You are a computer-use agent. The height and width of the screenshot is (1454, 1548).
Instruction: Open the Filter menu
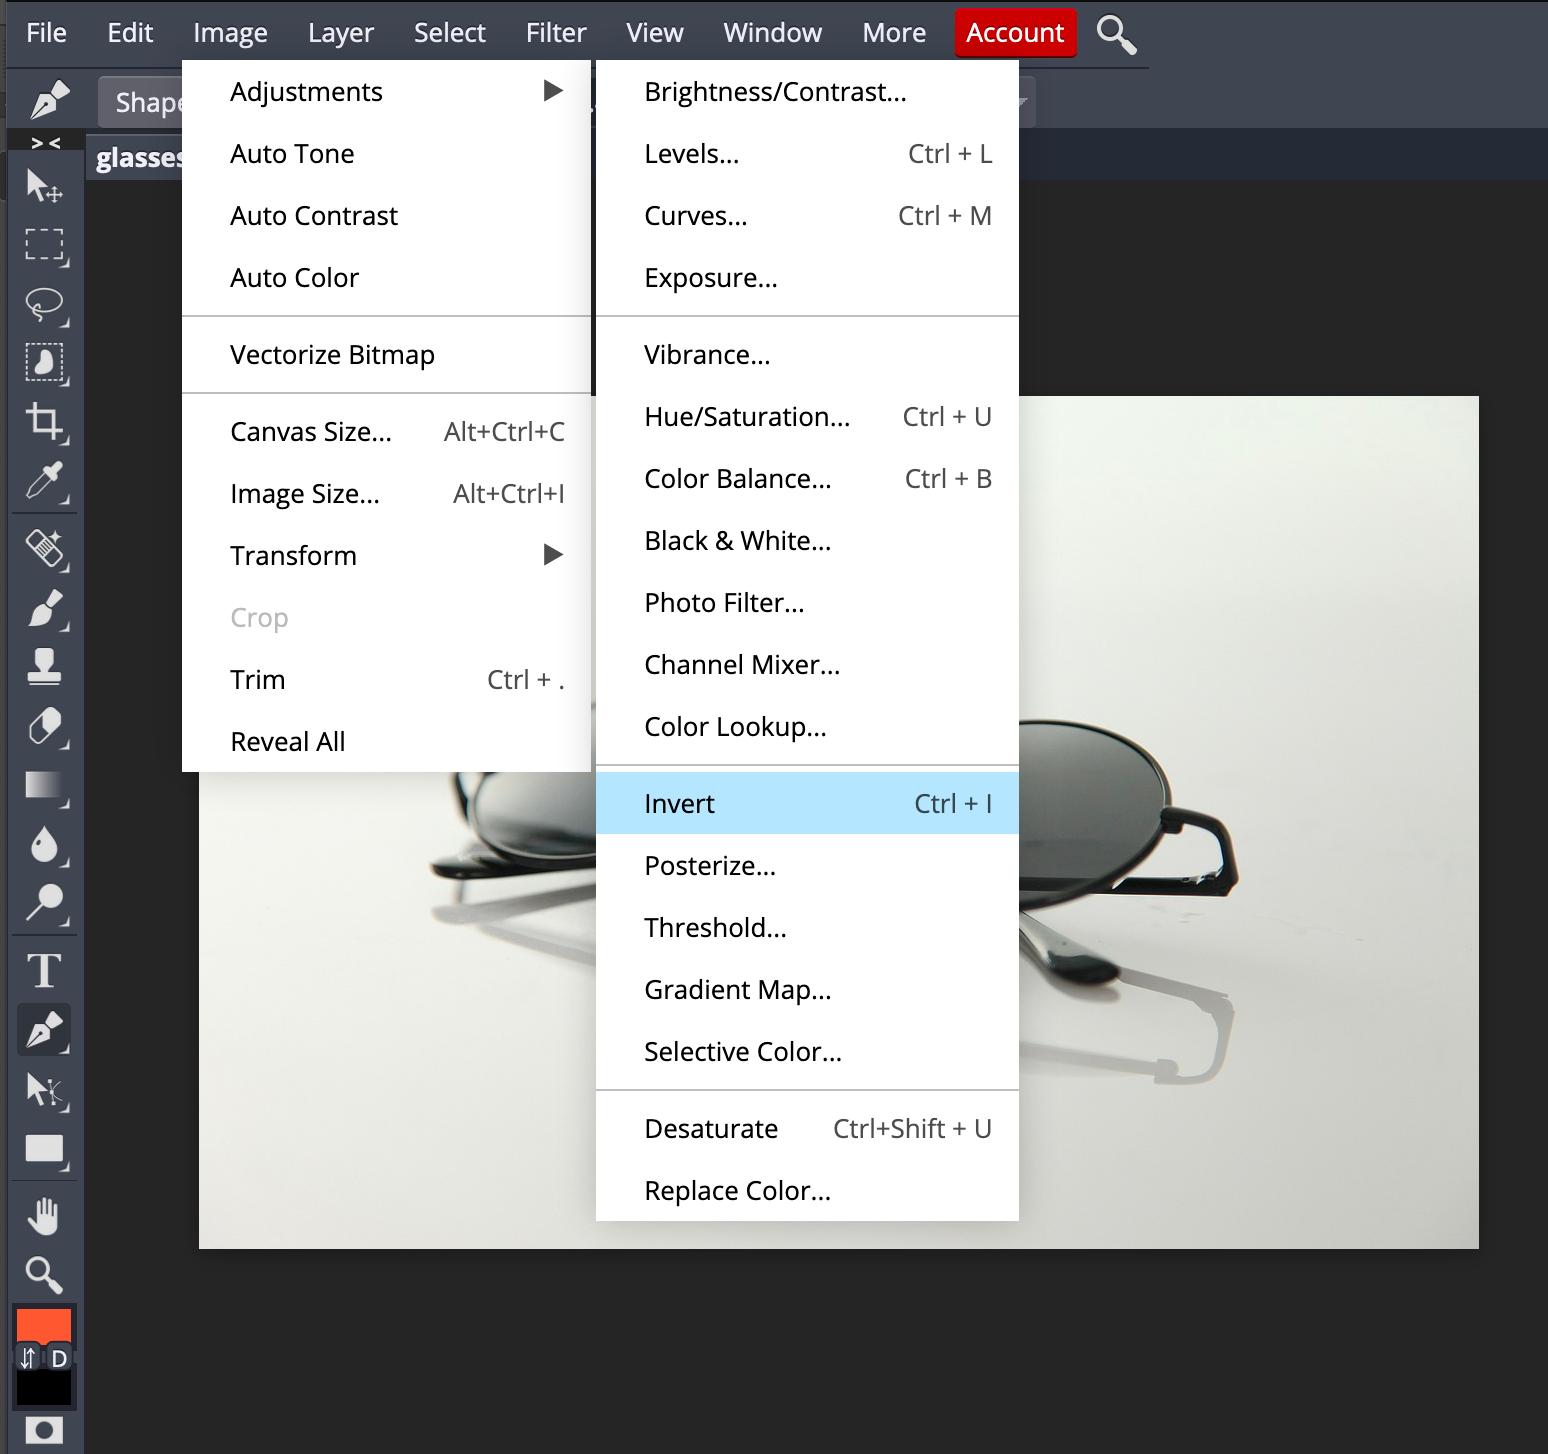coord(556,33)
